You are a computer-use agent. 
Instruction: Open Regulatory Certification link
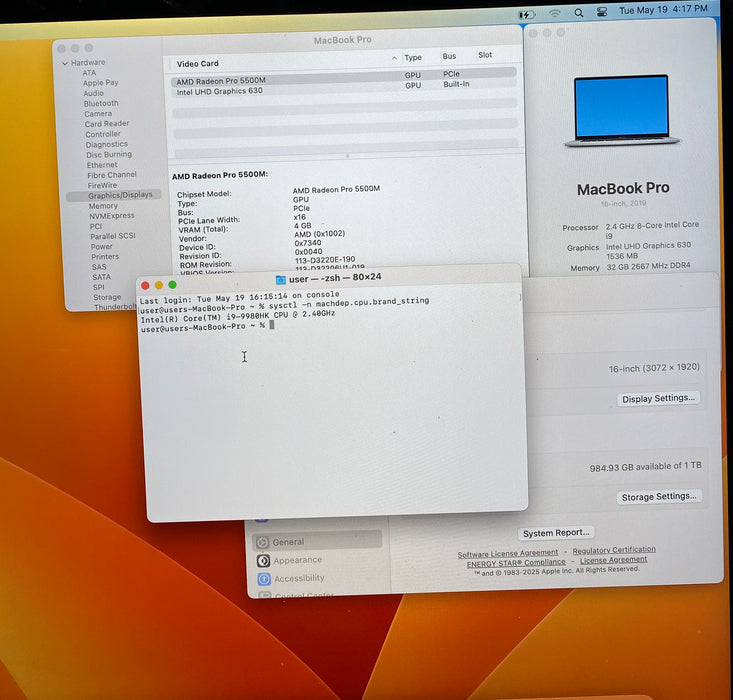click(x=614, y=550)
